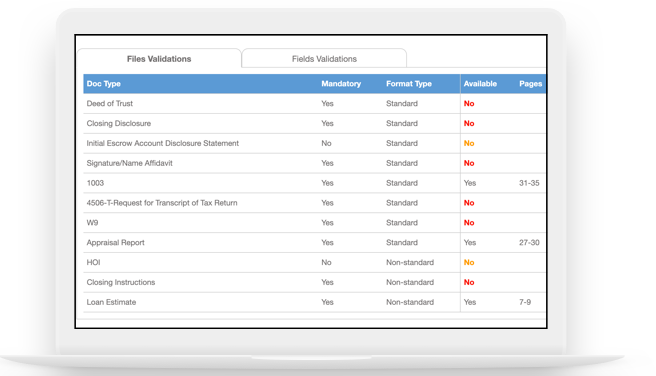Click Non-standard format for HOI
656x376 pixels.
point(410,262)
